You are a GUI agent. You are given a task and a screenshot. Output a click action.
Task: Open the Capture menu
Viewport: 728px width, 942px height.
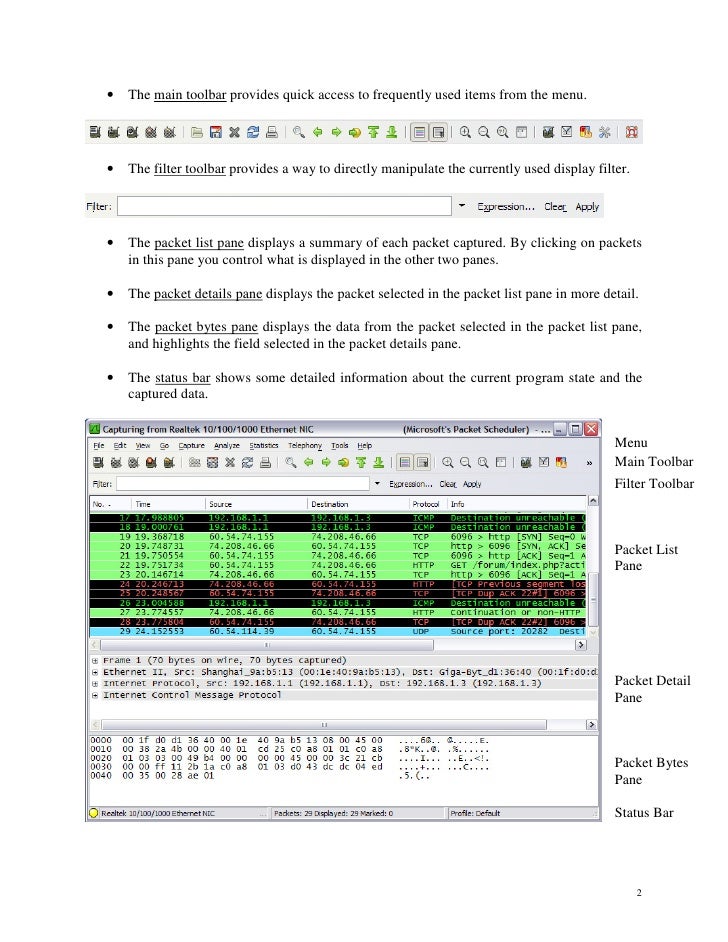click(x=192, y=446)
